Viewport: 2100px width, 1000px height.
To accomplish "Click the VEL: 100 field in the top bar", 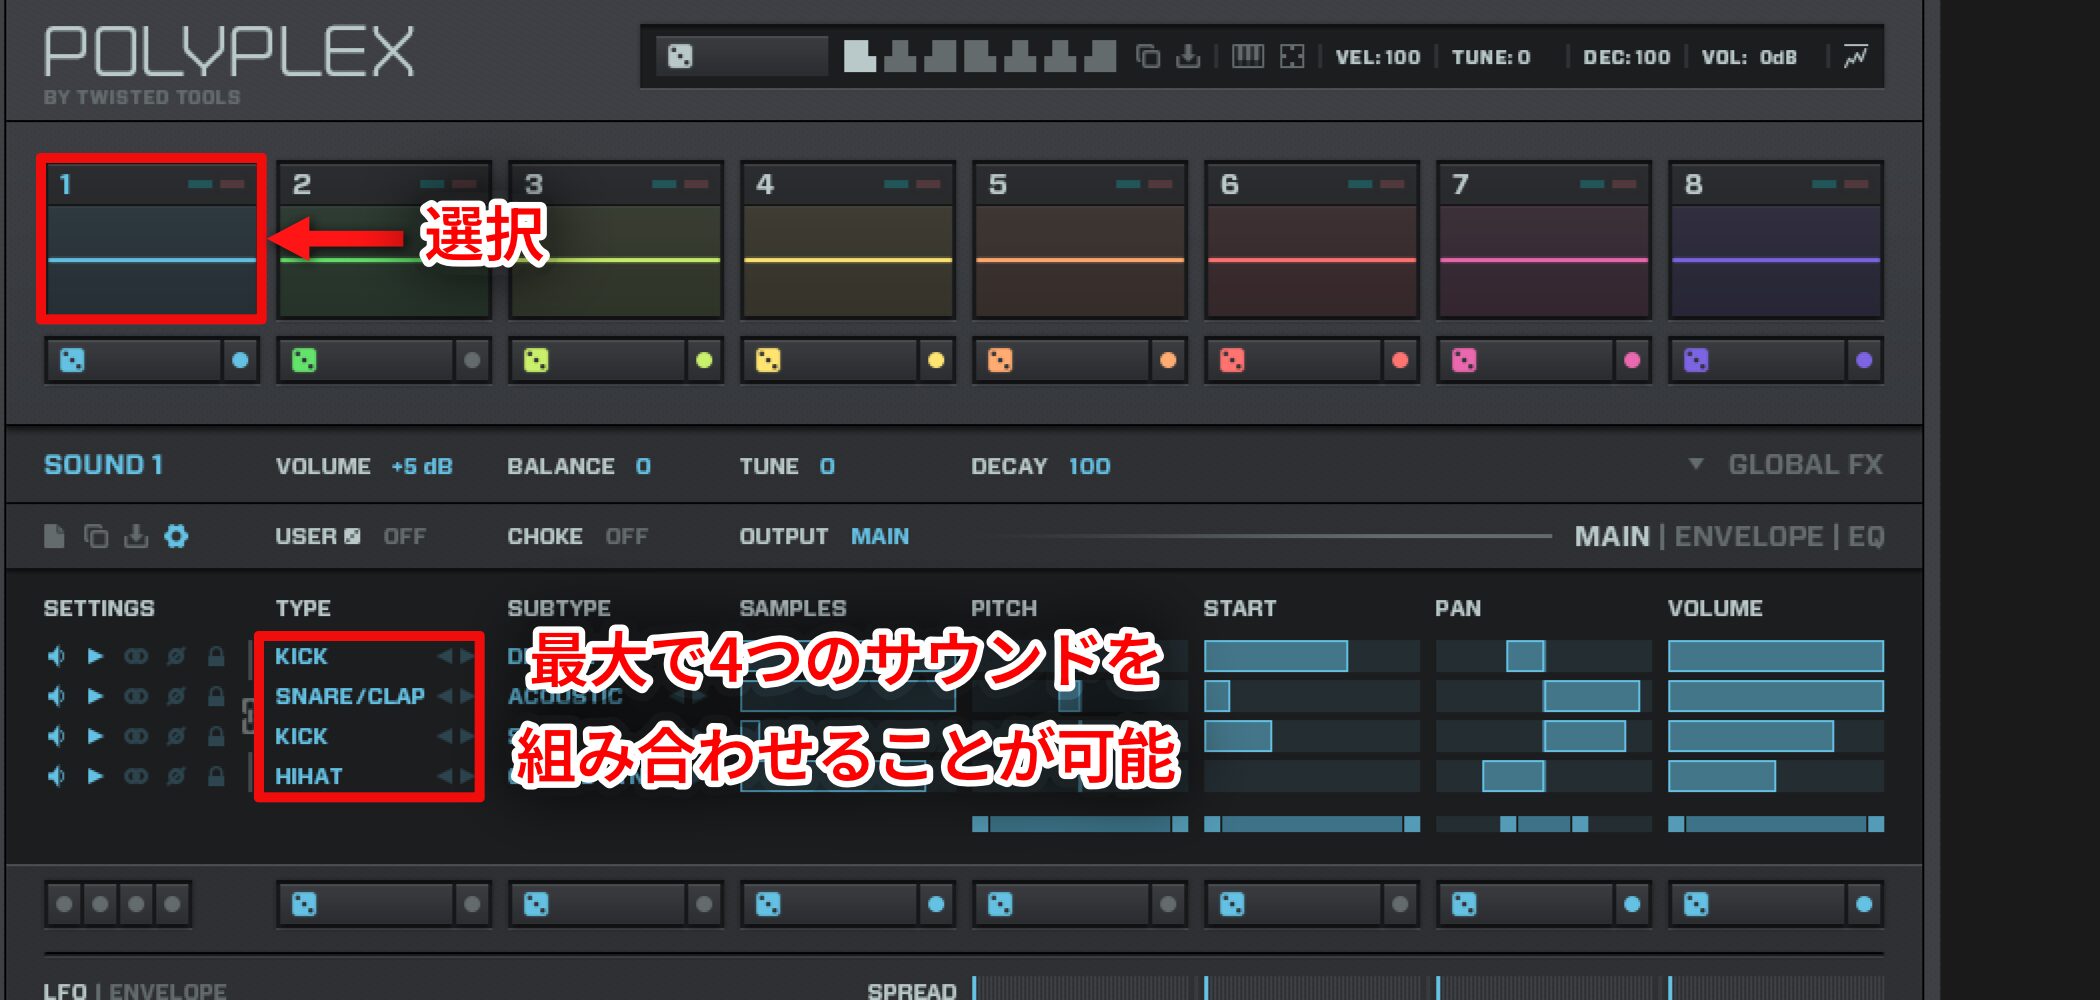I will point(1378,57).
